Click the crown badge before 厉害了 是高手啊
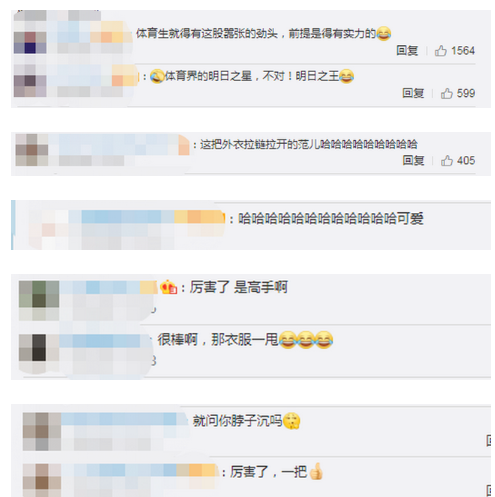This screenshot has height=497, width=495. (168, 287)
